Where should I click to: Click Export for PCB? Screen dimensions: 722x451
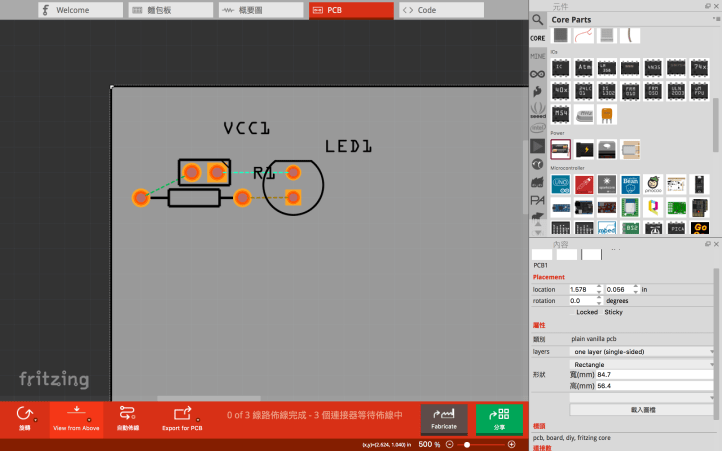point(182,418)
